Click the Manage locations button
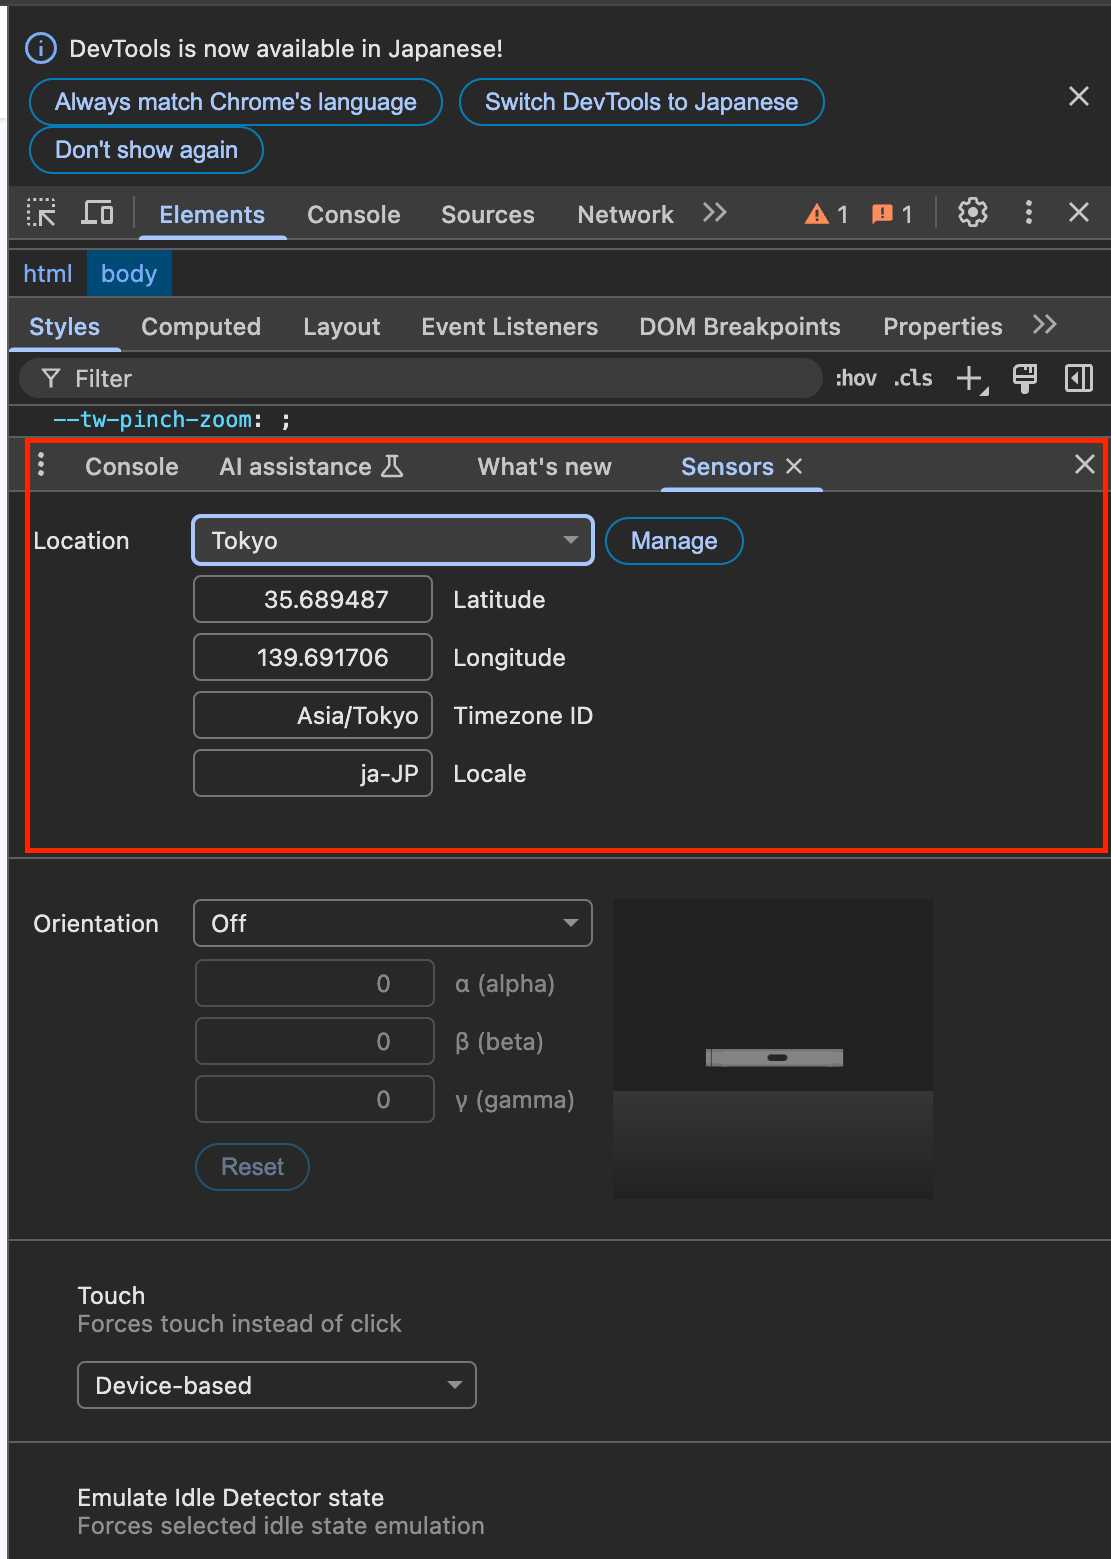This screenshot has height=1559, width=1111. pos(674,541)
